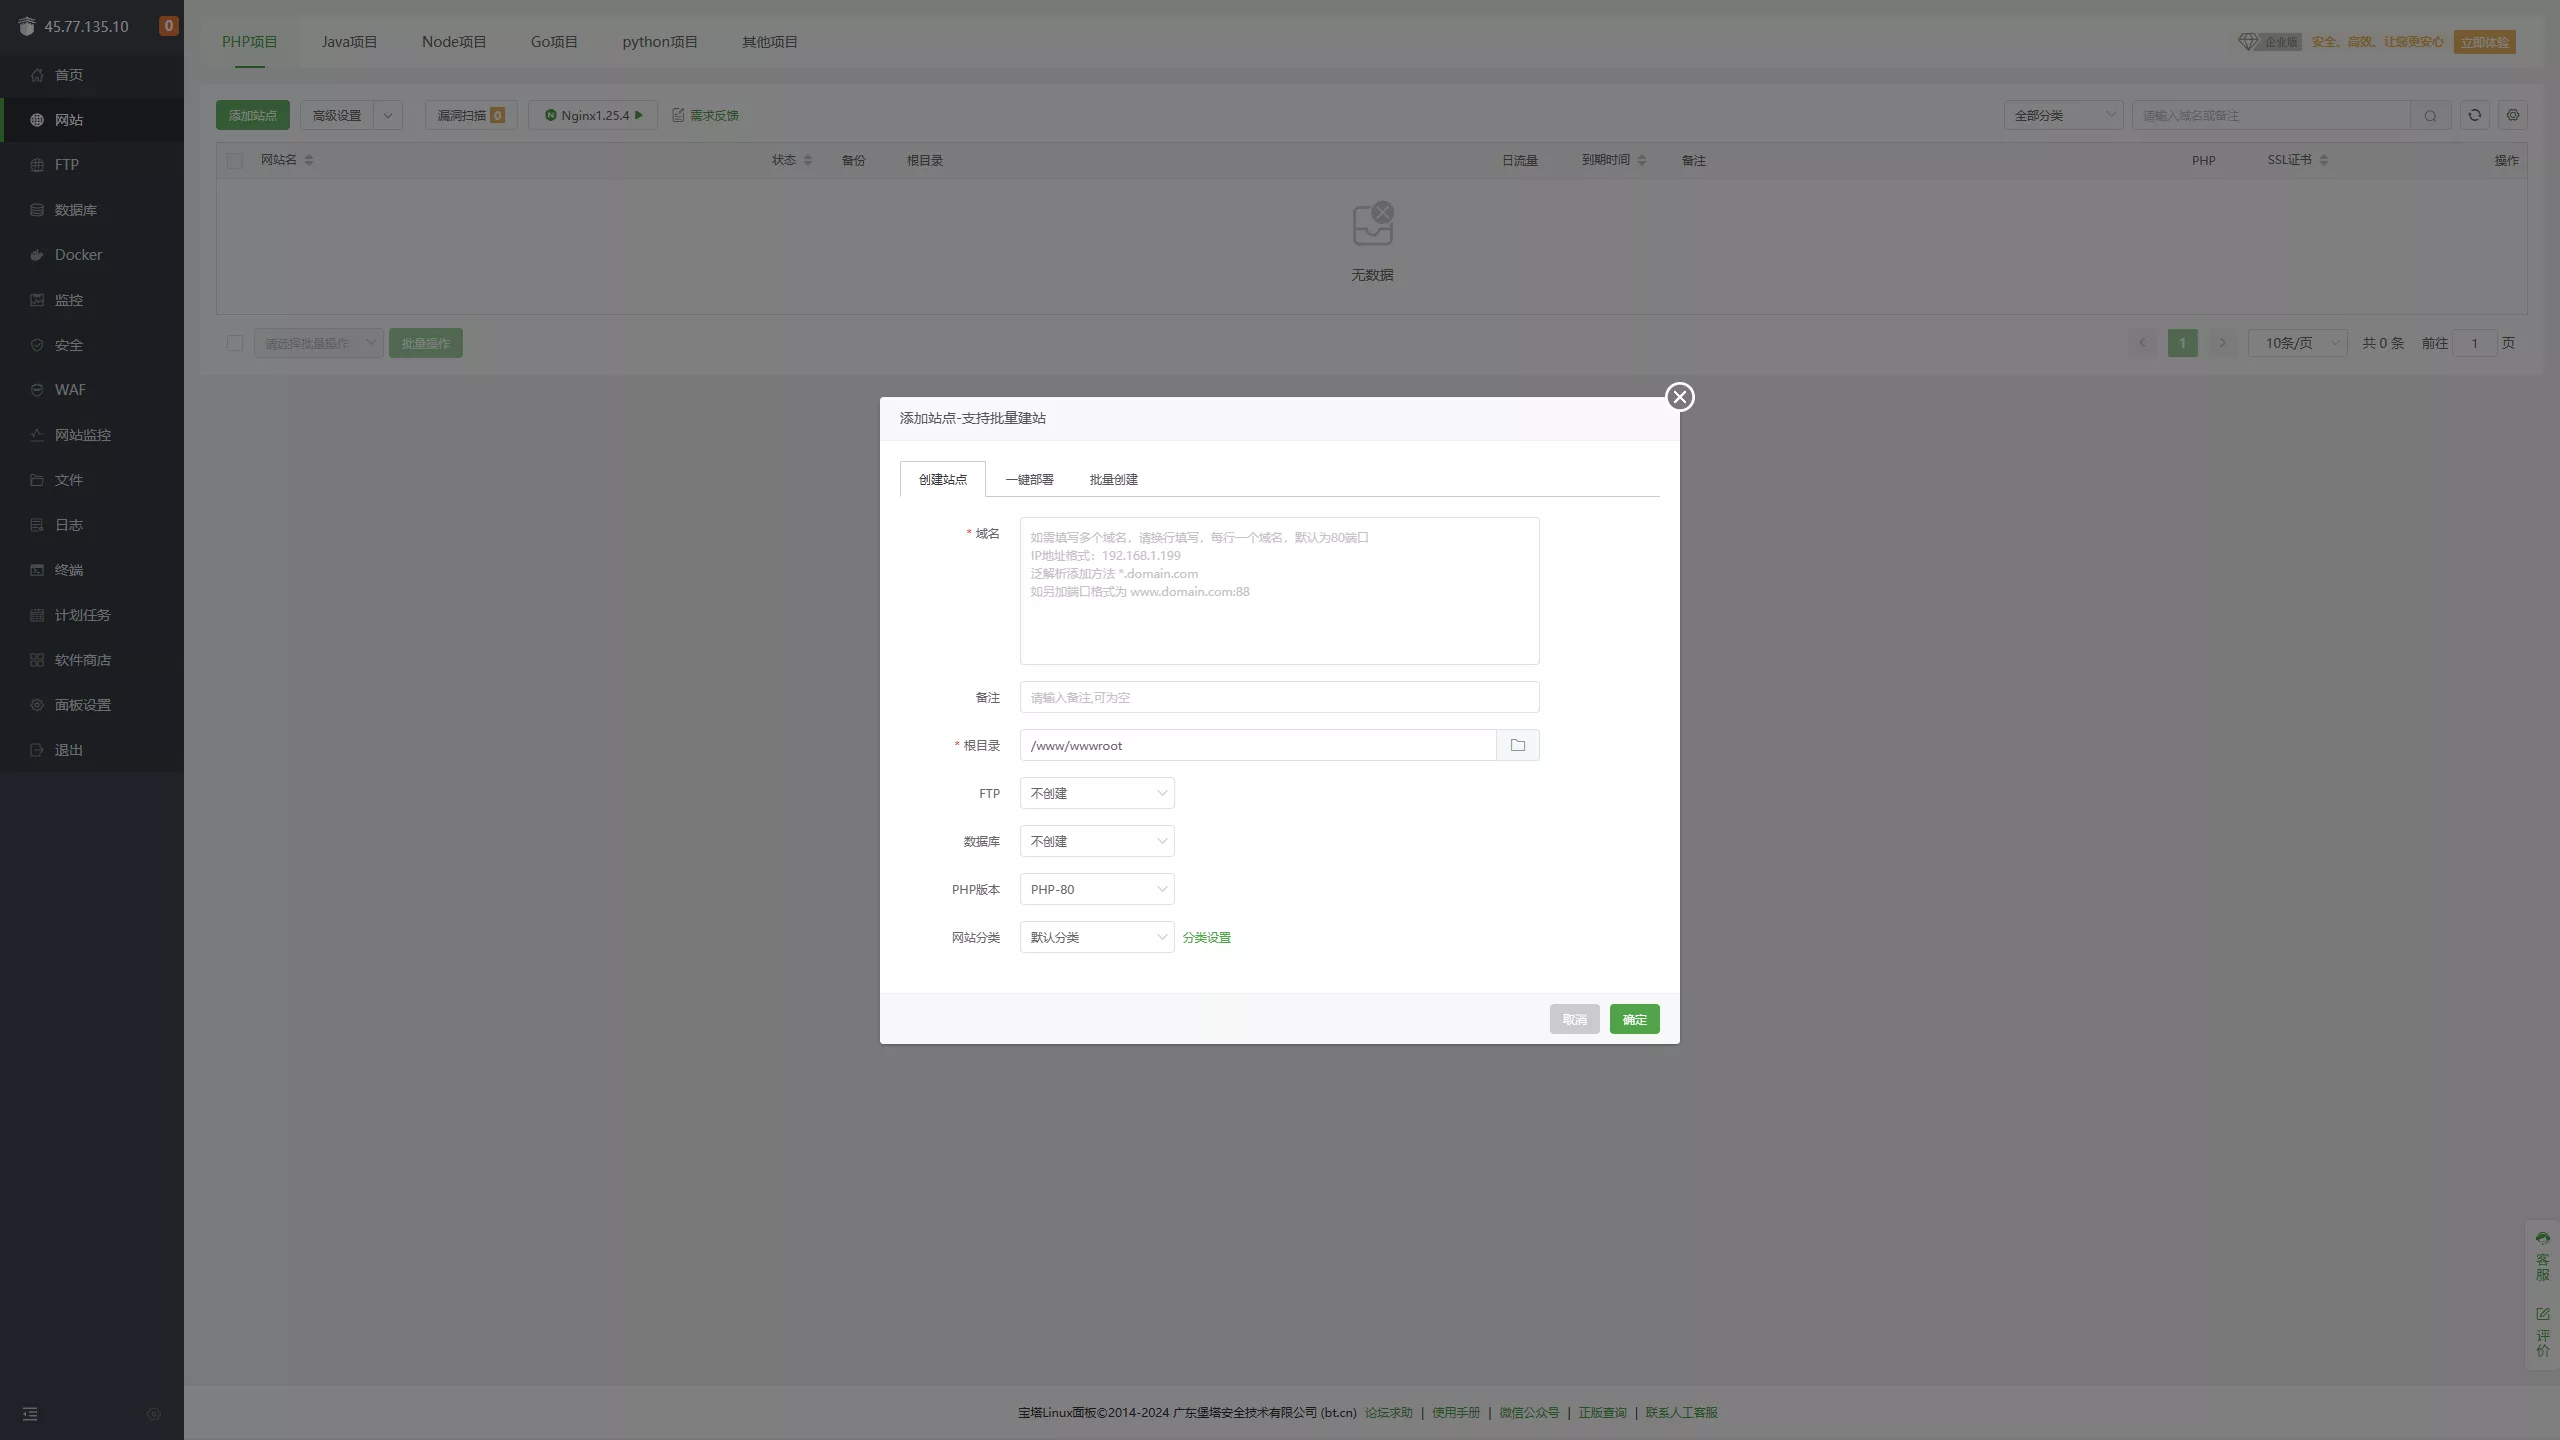Open the FTP creation dropdown

pos(1096,792)
